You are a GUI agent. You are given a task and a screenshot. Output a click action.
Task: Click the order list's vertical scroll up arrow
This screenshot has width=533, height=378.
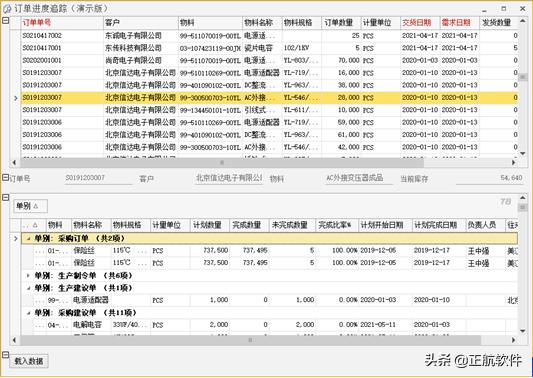point(523,22)
